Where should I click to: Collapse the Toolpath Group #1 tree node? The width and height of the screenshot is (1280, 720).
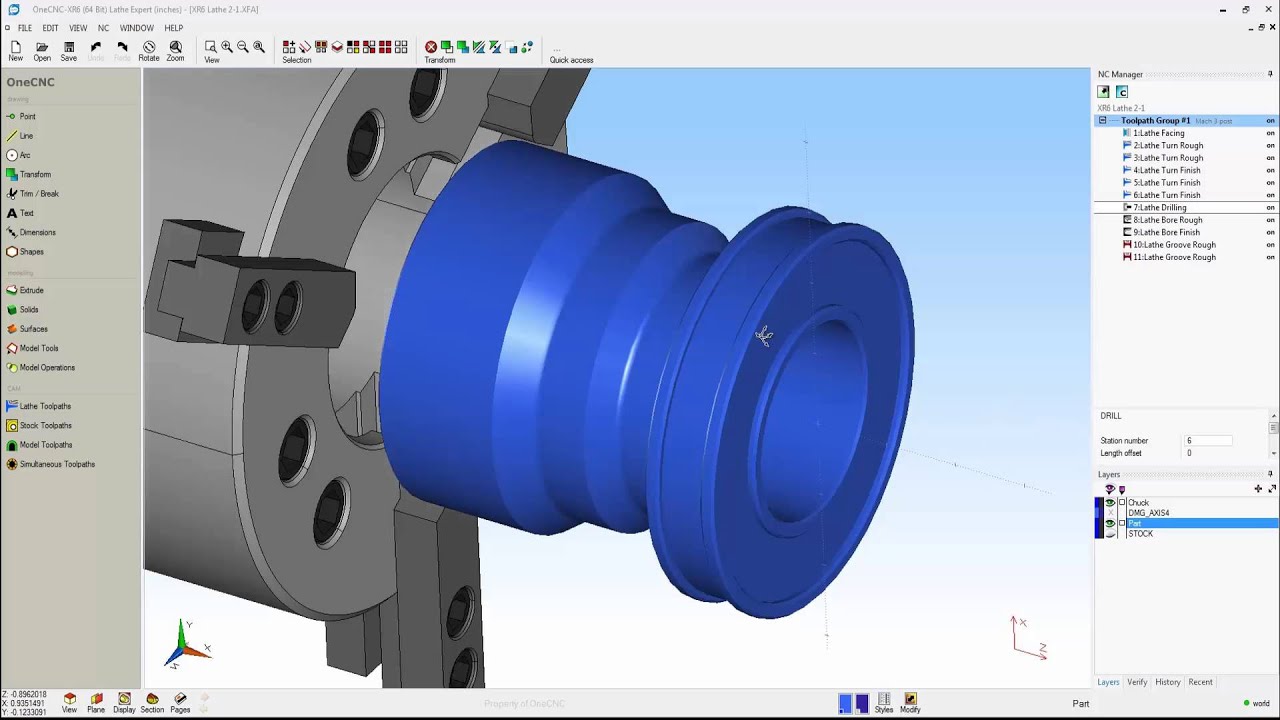pyautogui.click(x=1102, y=121)
